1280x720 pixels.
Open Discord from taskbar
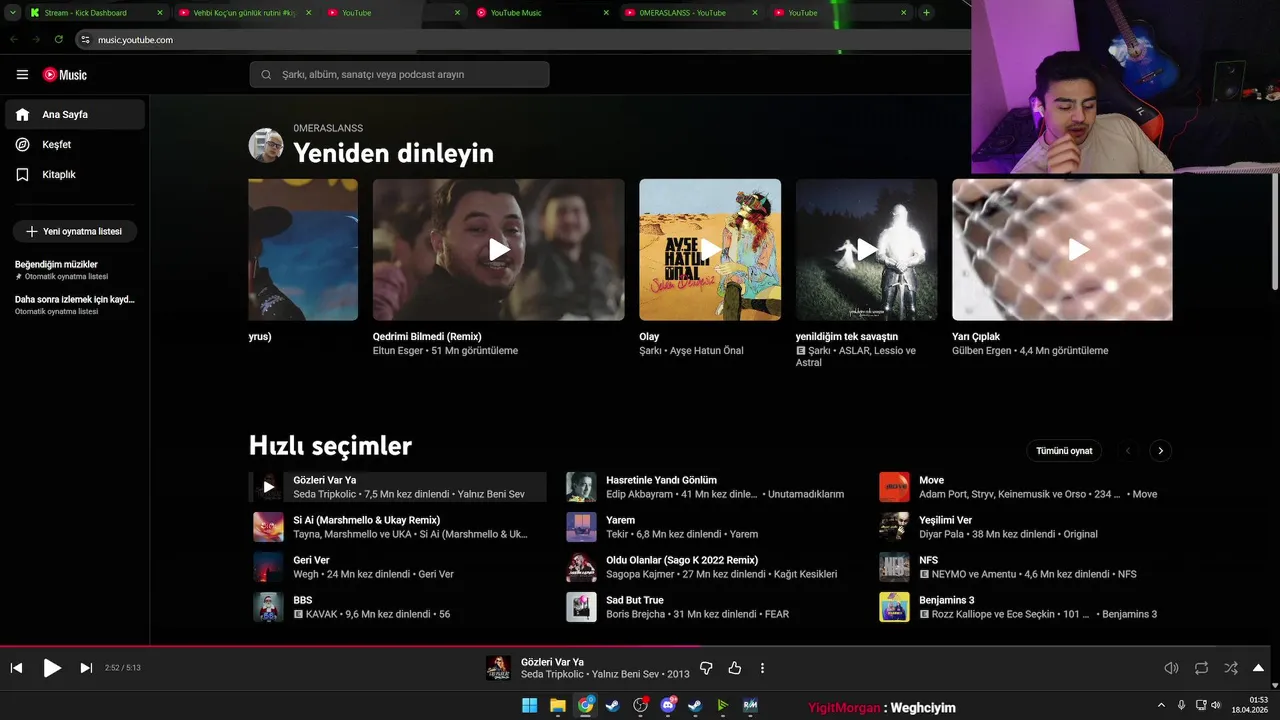(668, 706)
